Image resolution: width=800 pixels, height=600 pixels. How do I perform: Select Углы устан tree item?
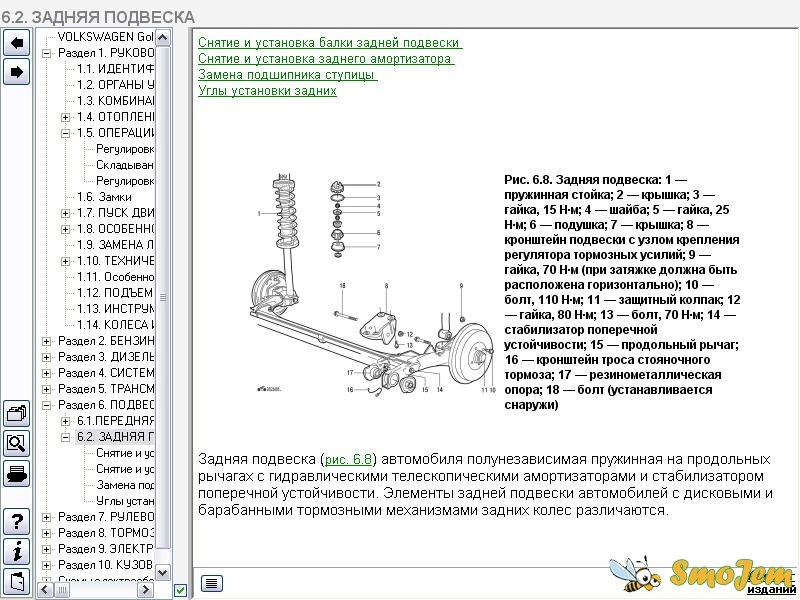(124, 501)
